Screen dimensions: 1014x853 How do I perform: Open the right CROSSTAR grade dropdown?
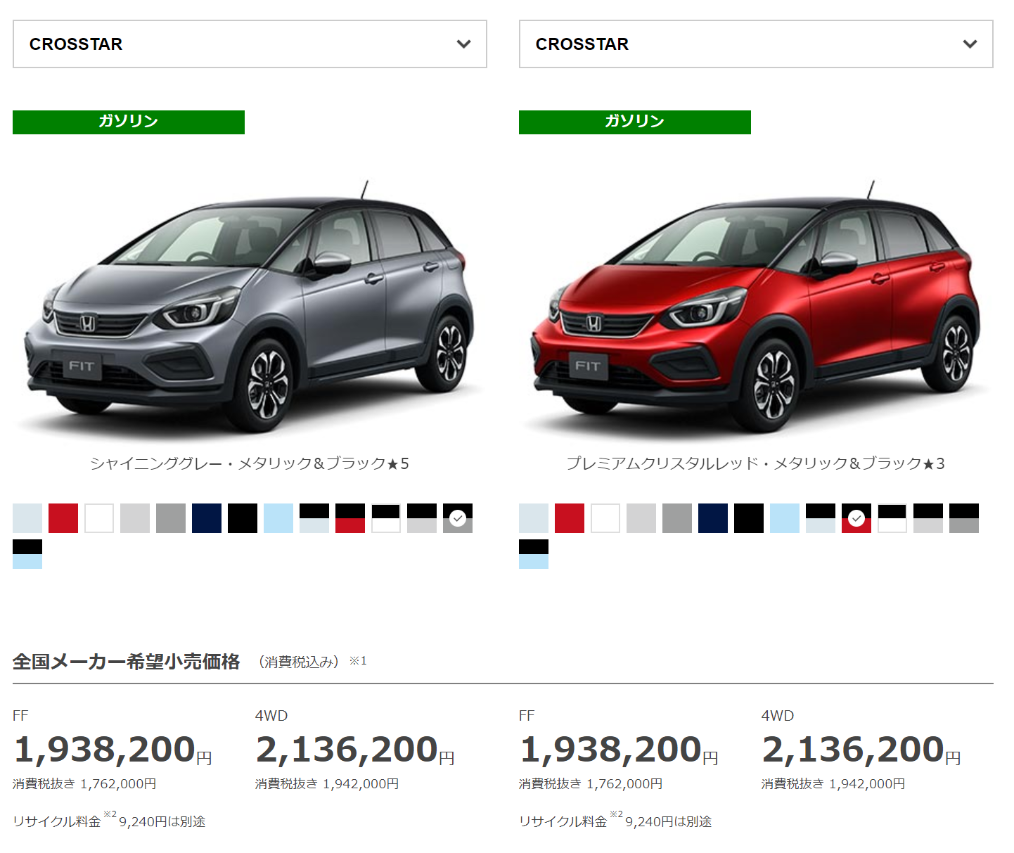755,44
